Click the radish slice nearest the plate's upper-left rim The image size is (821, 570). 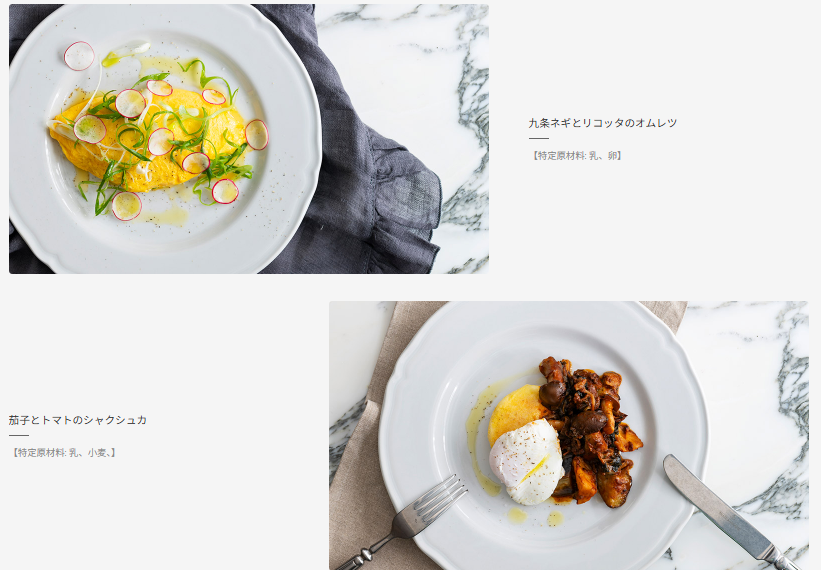pyautogui.click(x=79, y=56)
